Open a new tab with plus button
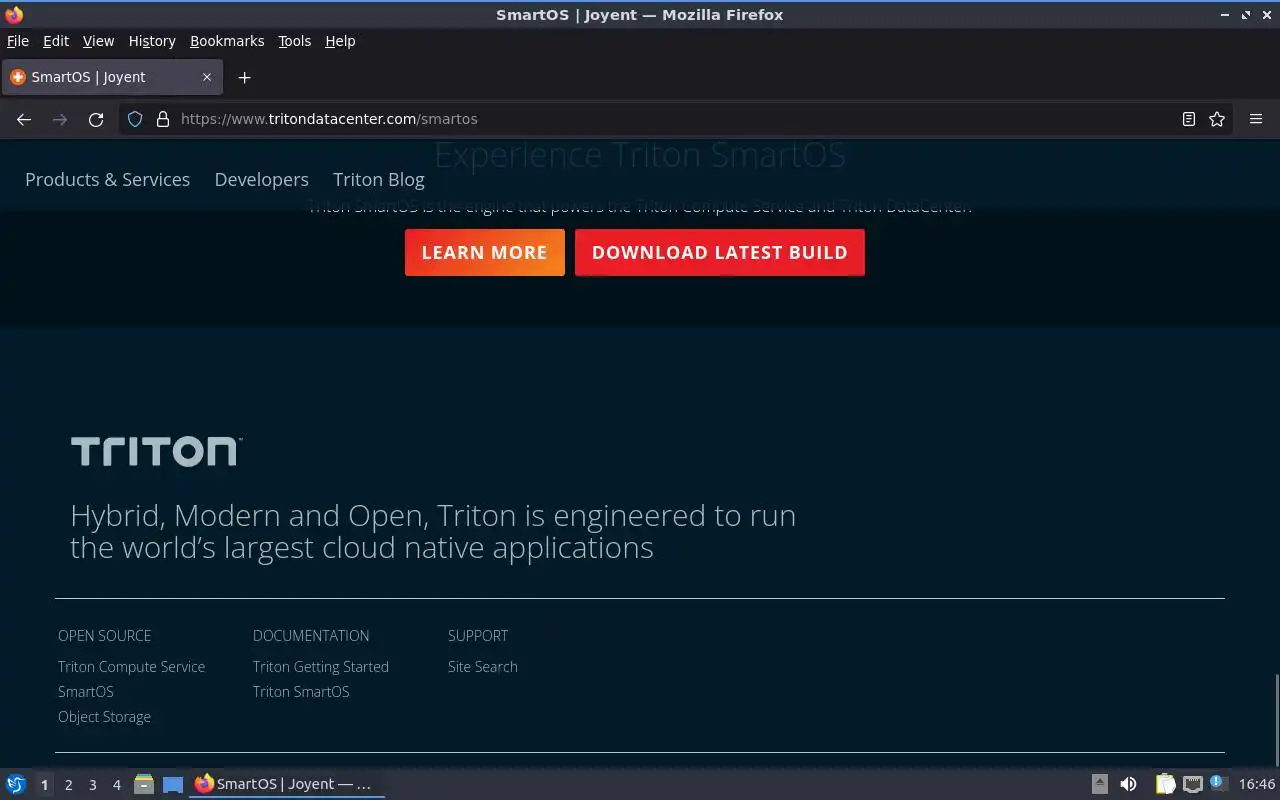Image resolution: width=1280 pixels, height=800 pixels. [x=244, y=77]
